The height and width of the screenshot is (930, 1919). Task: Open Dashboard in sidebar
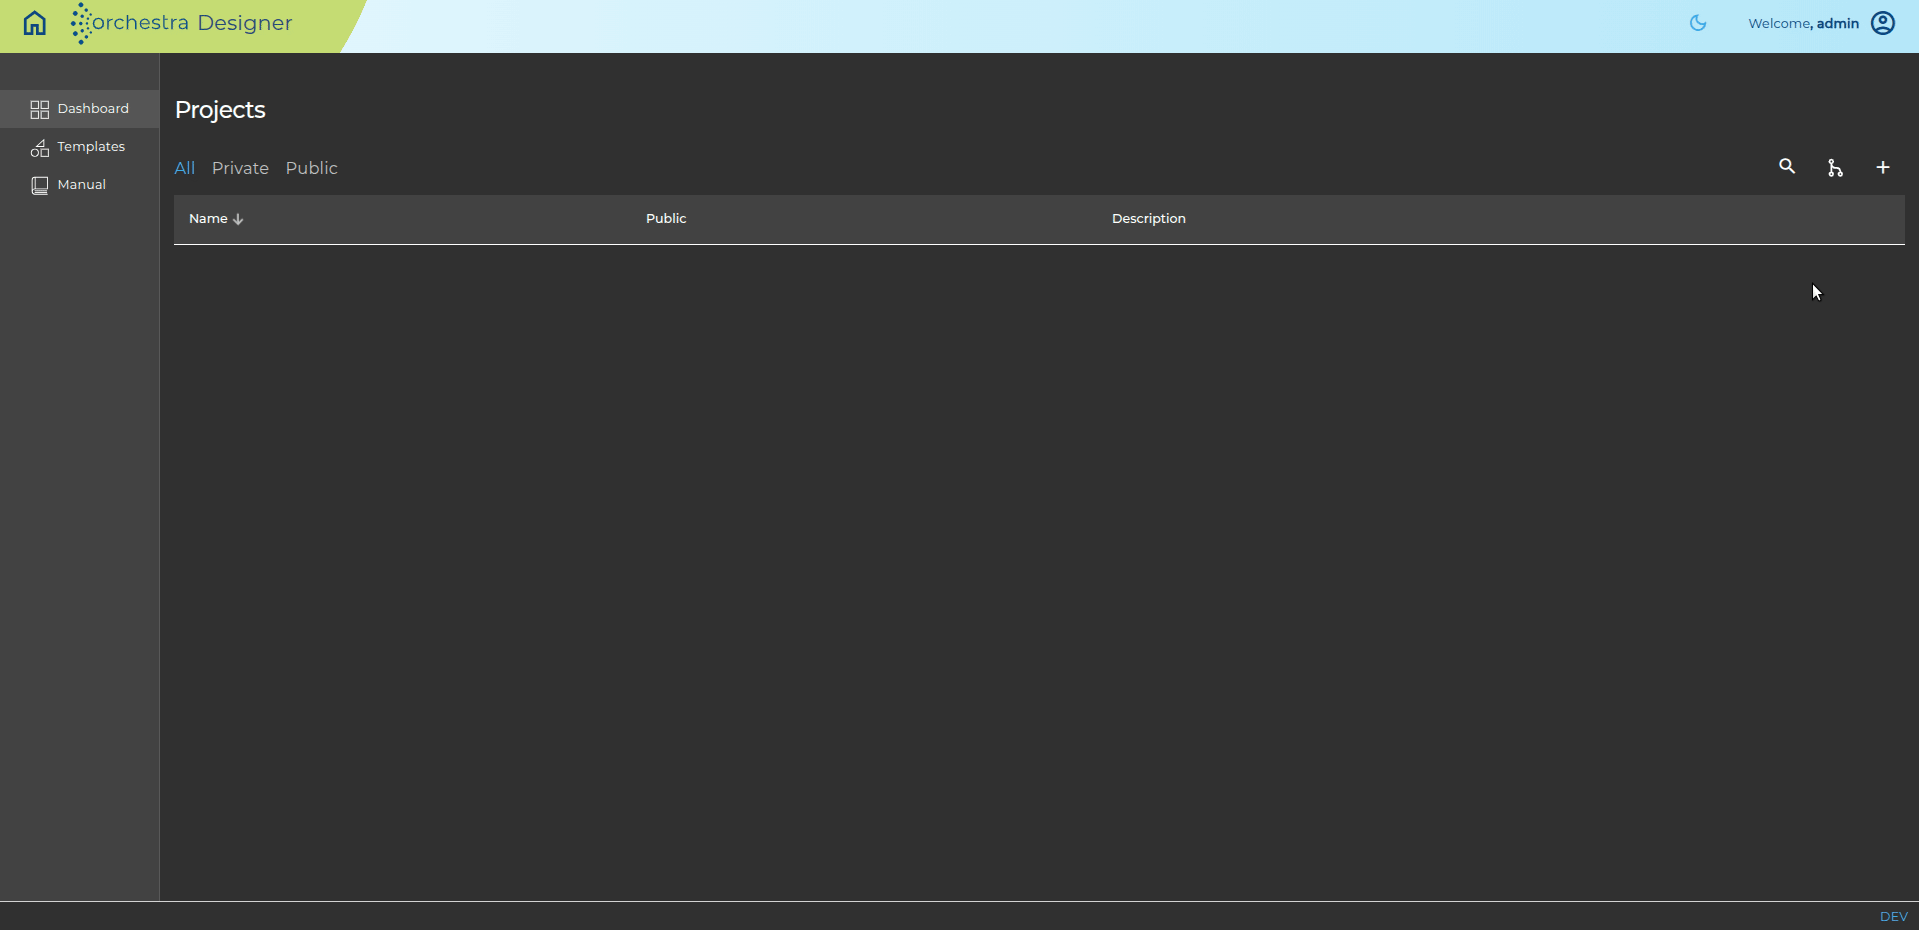pos(80,109)
